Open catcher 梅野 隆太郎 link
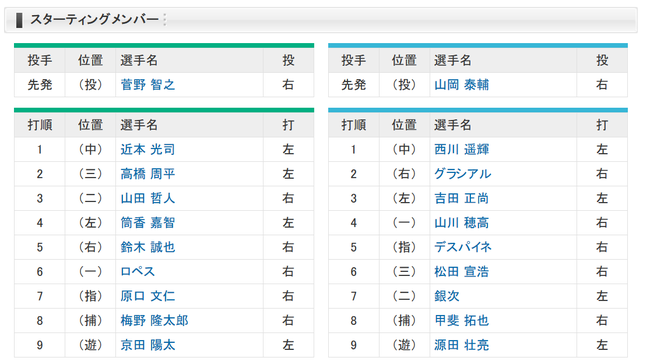This screenshot has width=650, height=361. click(154, 321)
